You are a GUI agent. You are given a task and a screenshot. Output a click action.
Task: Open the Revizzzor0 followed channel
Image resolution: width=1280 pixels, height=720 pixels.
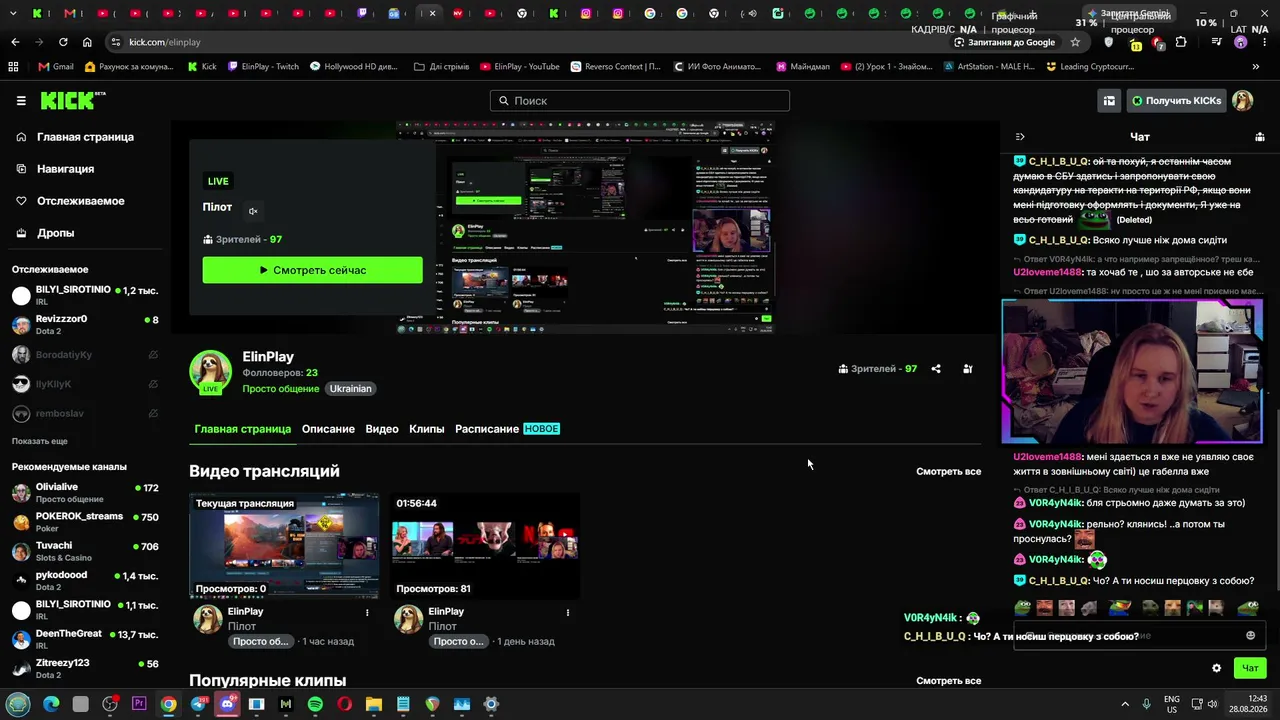pyautogui.click(x=85, y=325)
